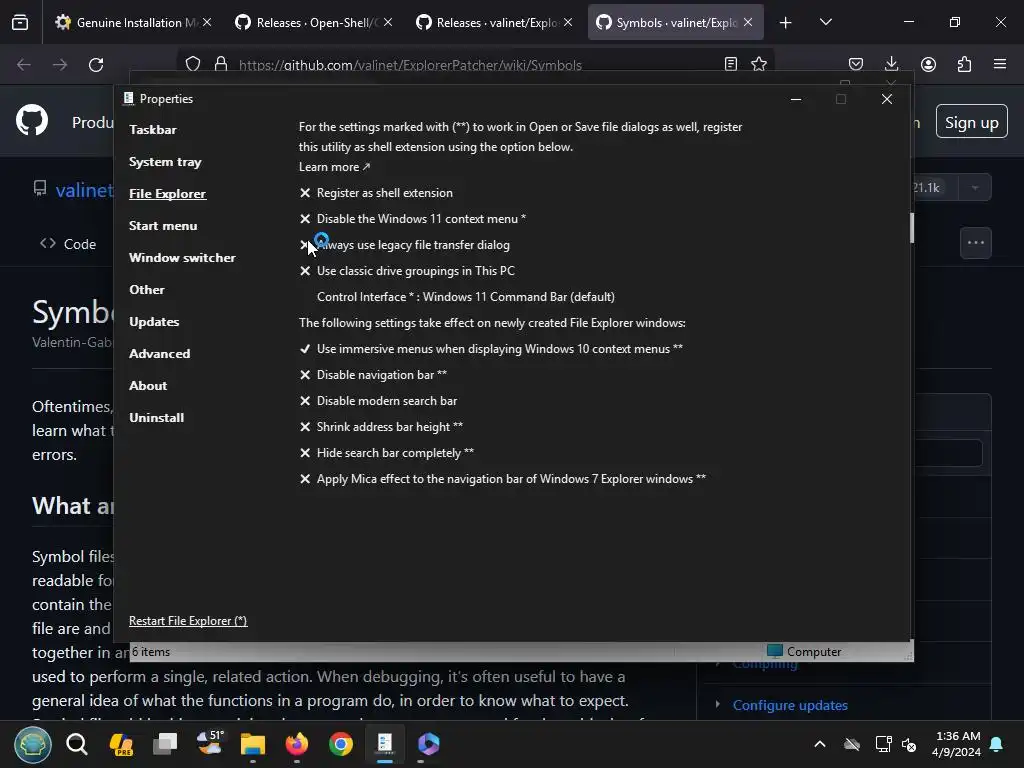
Task: Open the browser extensions icon
Action: pyautogui.click(x=964, y=64)
